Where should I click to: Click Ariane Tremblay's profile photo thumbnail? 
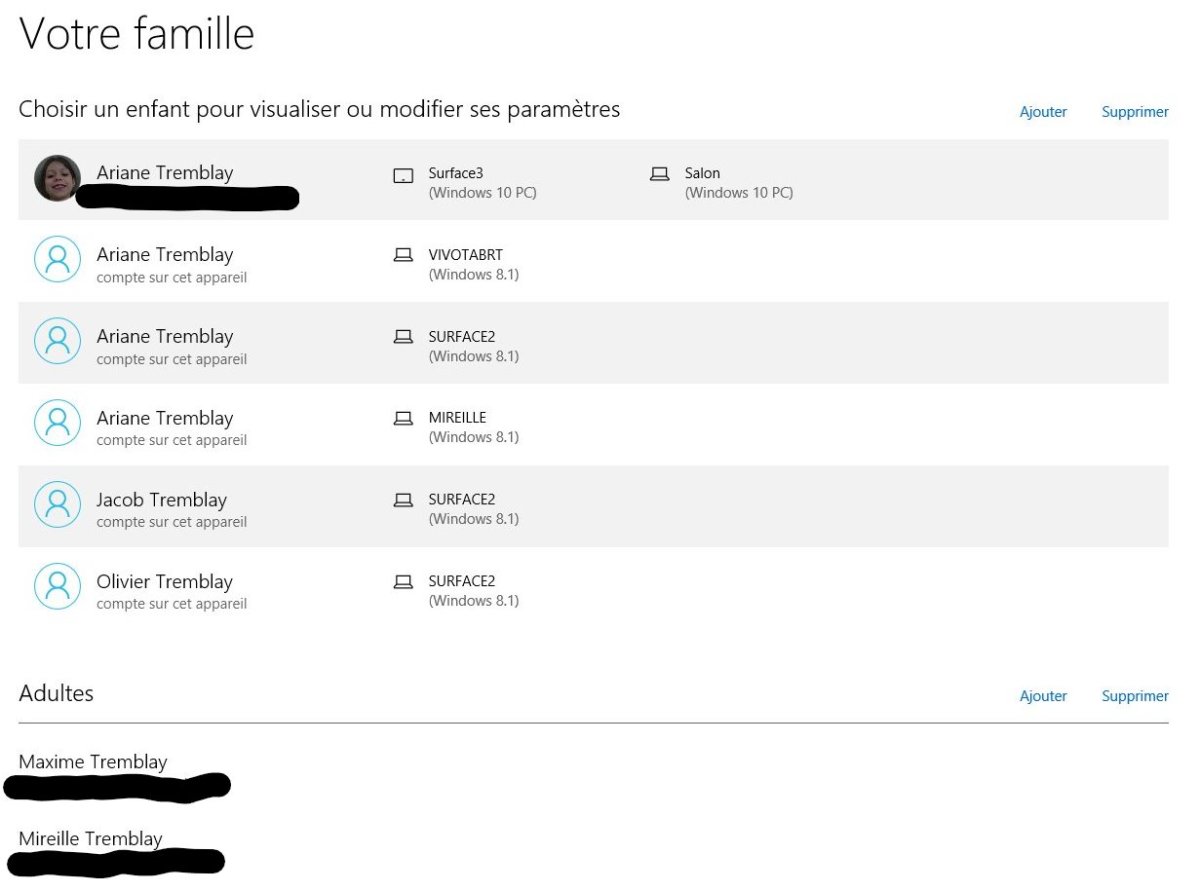click(57, 178)
